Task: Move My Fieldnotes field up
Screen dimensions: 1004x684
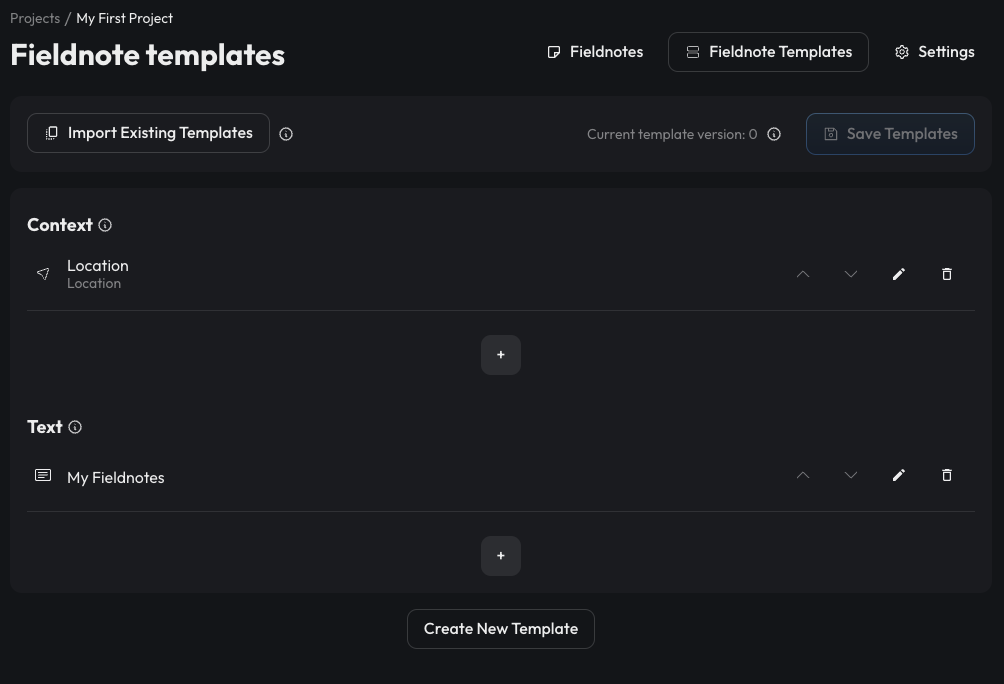Action: click(x=802, y=475)
